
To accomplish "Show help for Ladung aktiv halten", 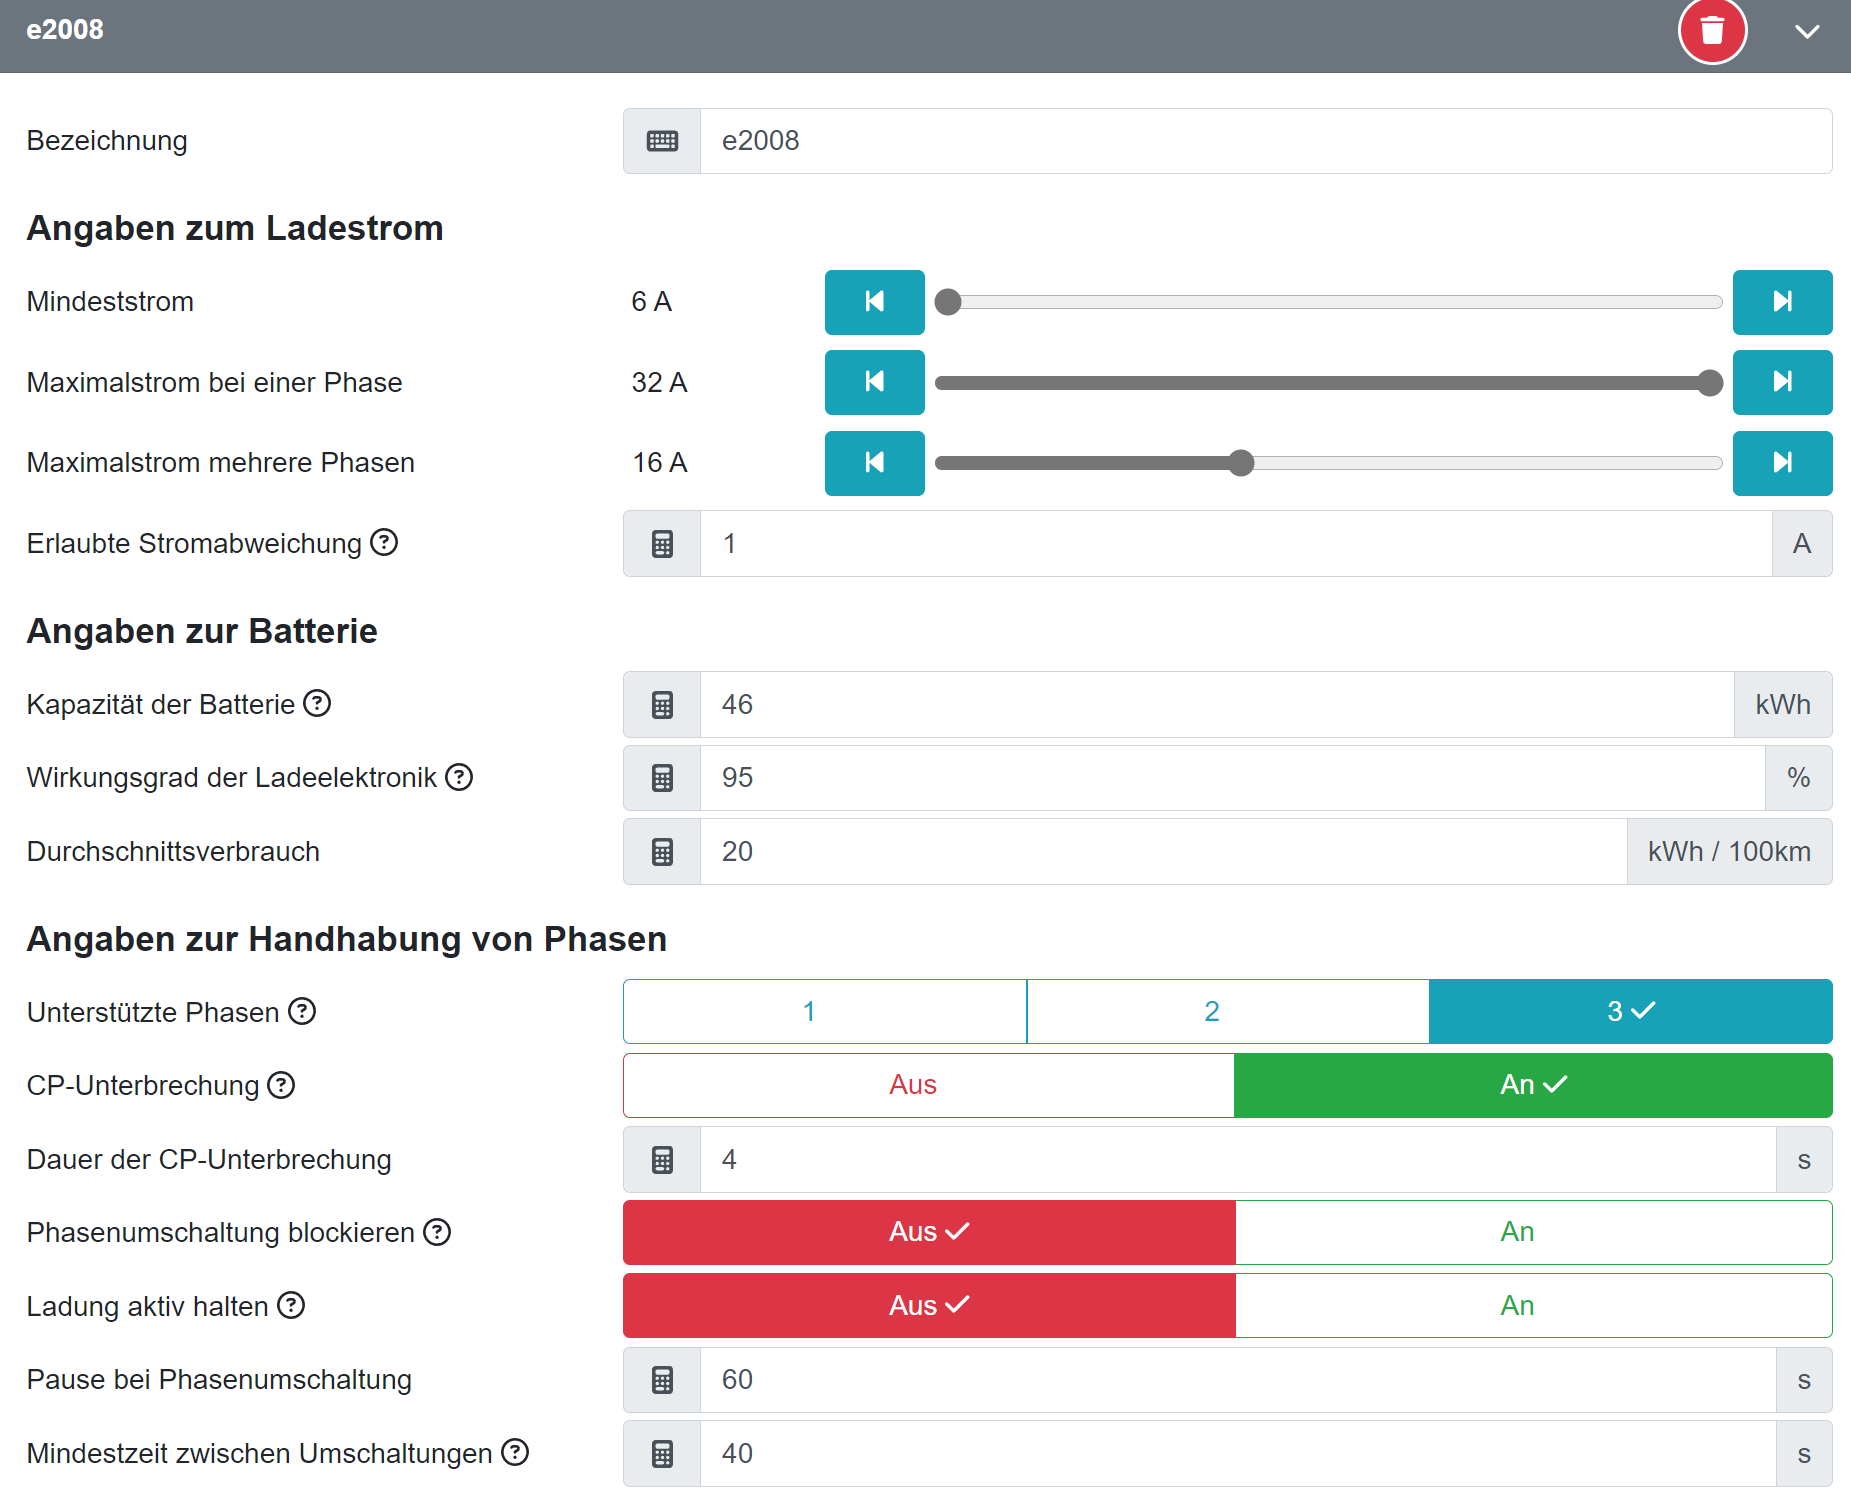I will [x=291, y=1305].
